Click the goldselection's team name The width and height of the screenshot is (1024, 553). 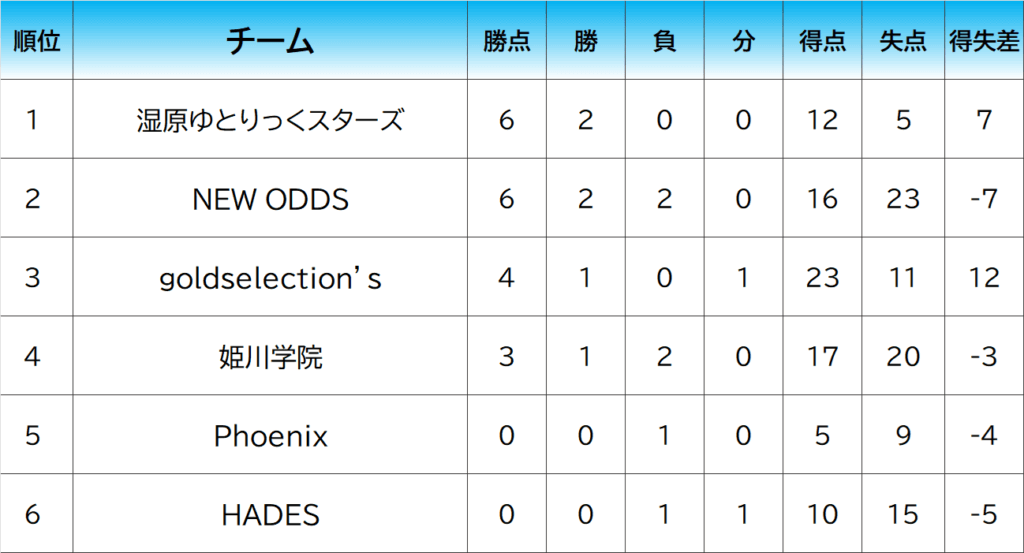(270, 278)
